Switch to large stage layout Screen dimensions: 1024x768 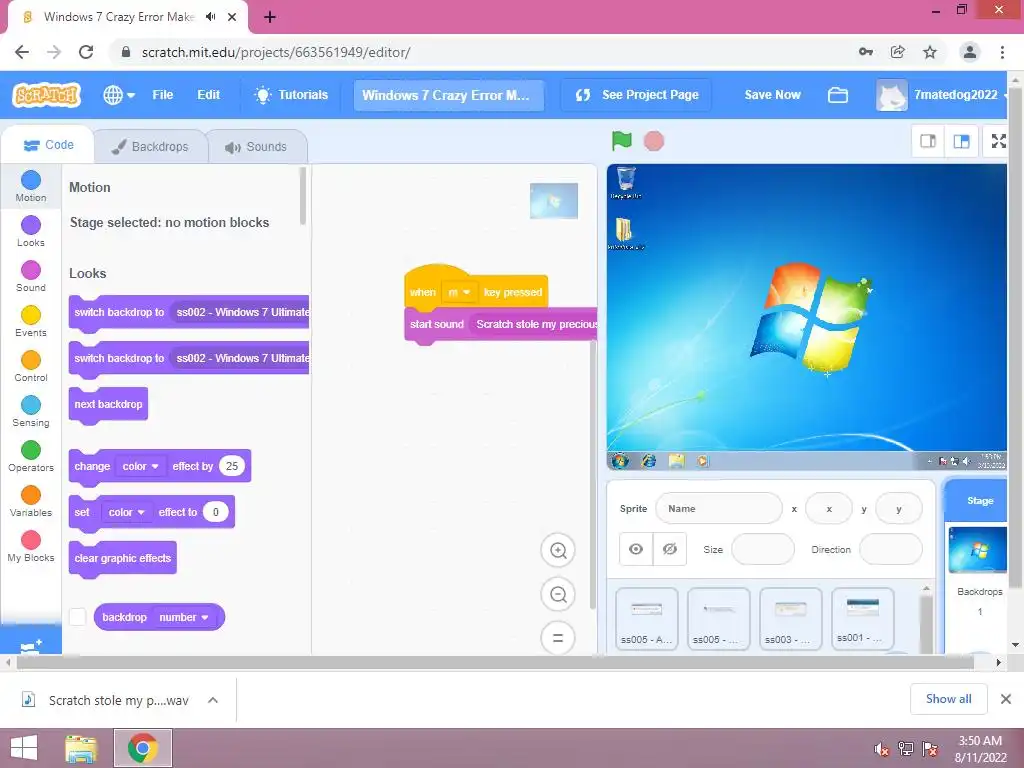[x=961, y=141]
